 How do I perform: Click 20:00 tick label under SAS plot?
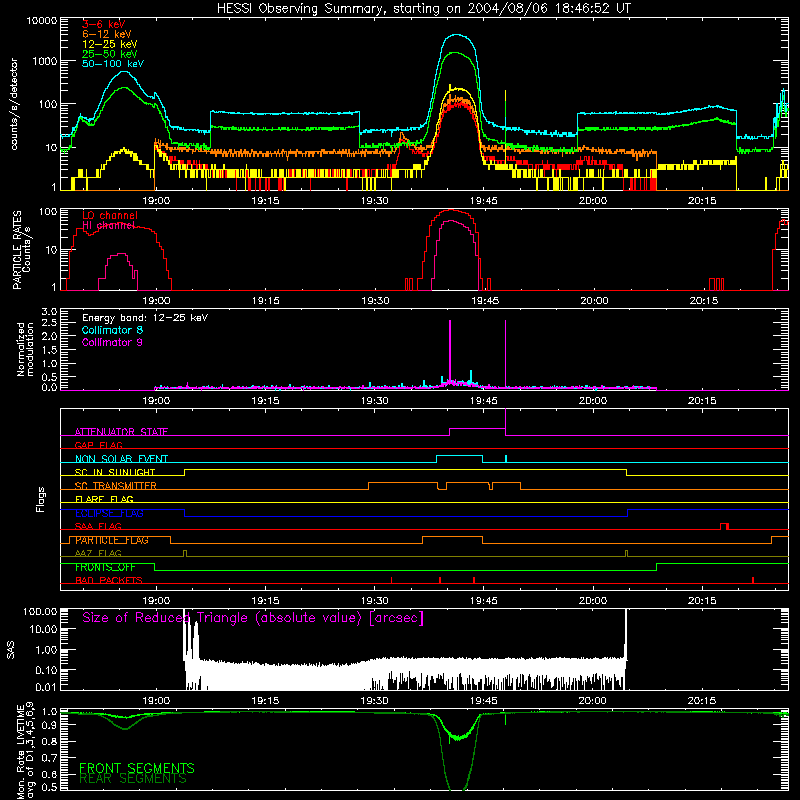tap(592, 701)
